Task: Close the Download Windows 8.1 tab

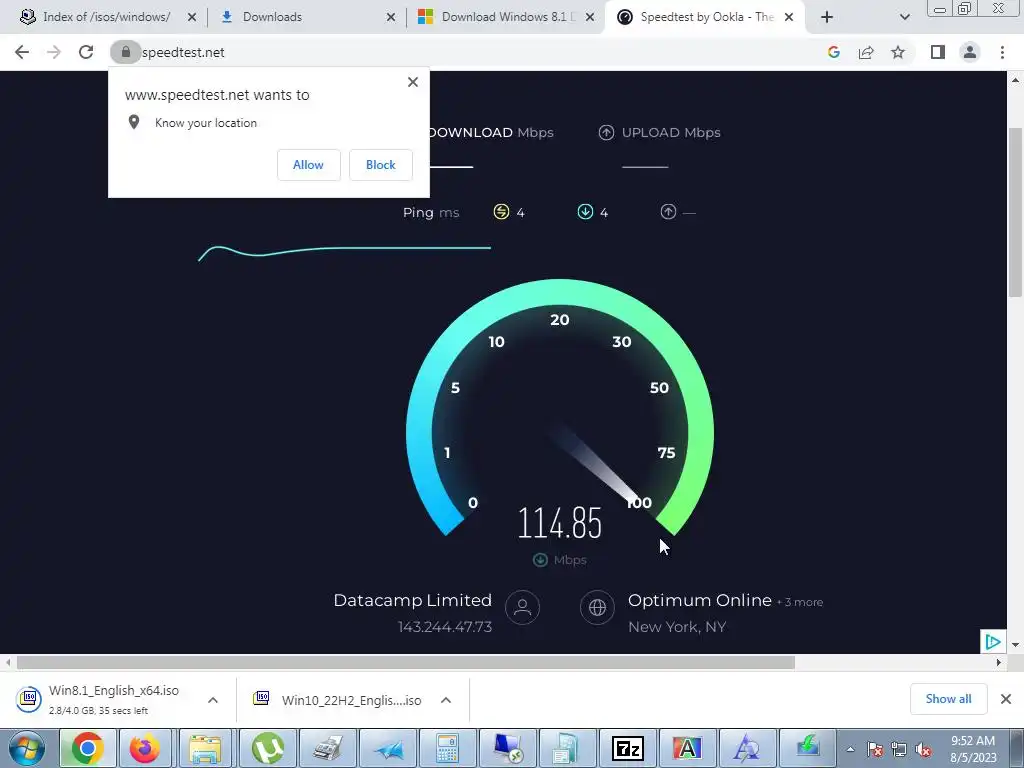Action: (590, 18)
